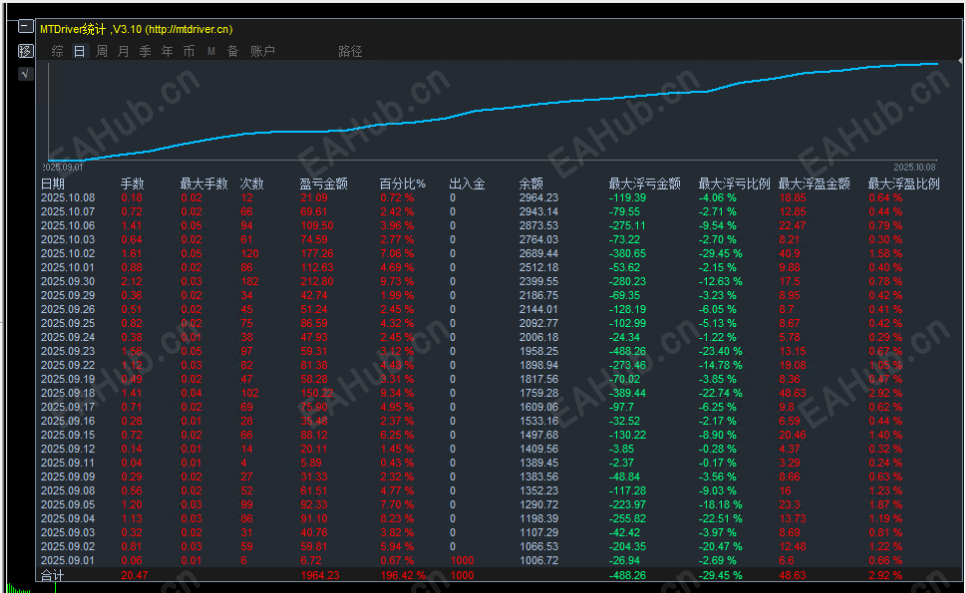
Task: Click the 2025.10.08 end-date label under chart
Action: (914, 167)
